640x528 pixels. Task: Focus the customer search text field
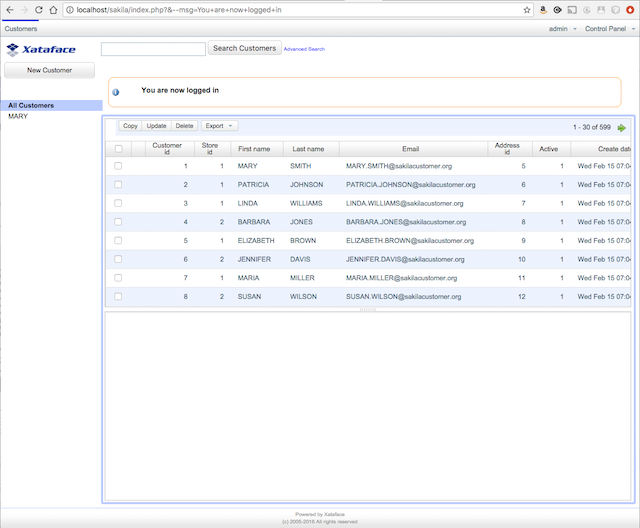[x=153, y=48]
